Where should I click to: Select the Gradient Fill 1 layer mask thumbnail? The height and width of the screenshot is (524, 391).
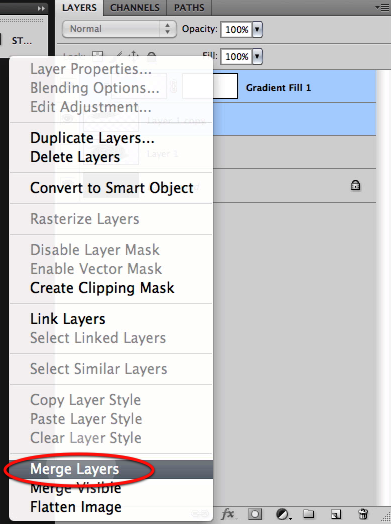(x=210, y=86)
